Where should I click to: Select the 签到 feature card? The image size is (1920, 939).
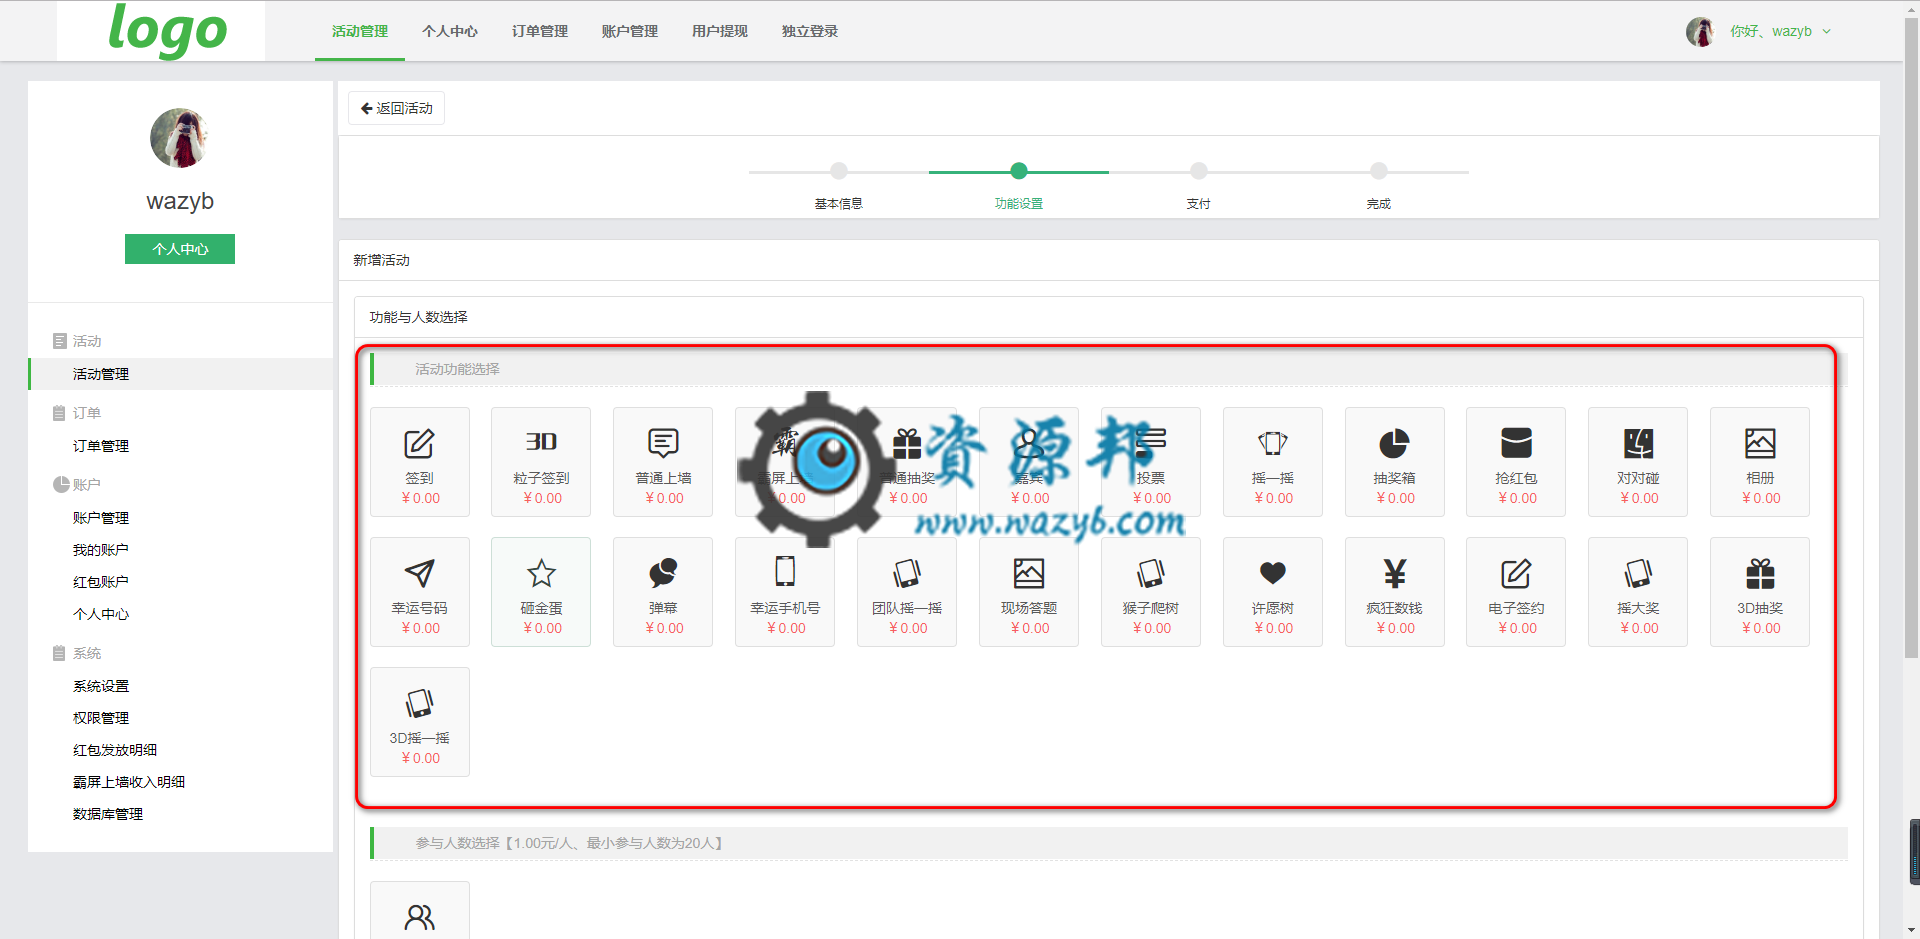click(x=420, y=462)
